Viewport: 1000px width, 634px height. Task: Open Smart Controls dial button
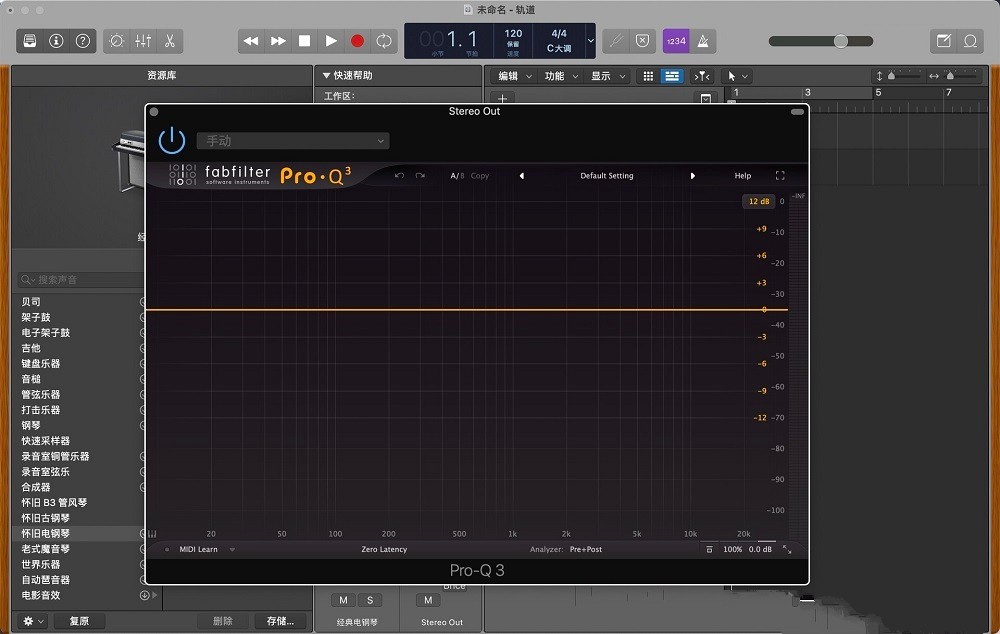pyautogui.click(x=117, y=41)
